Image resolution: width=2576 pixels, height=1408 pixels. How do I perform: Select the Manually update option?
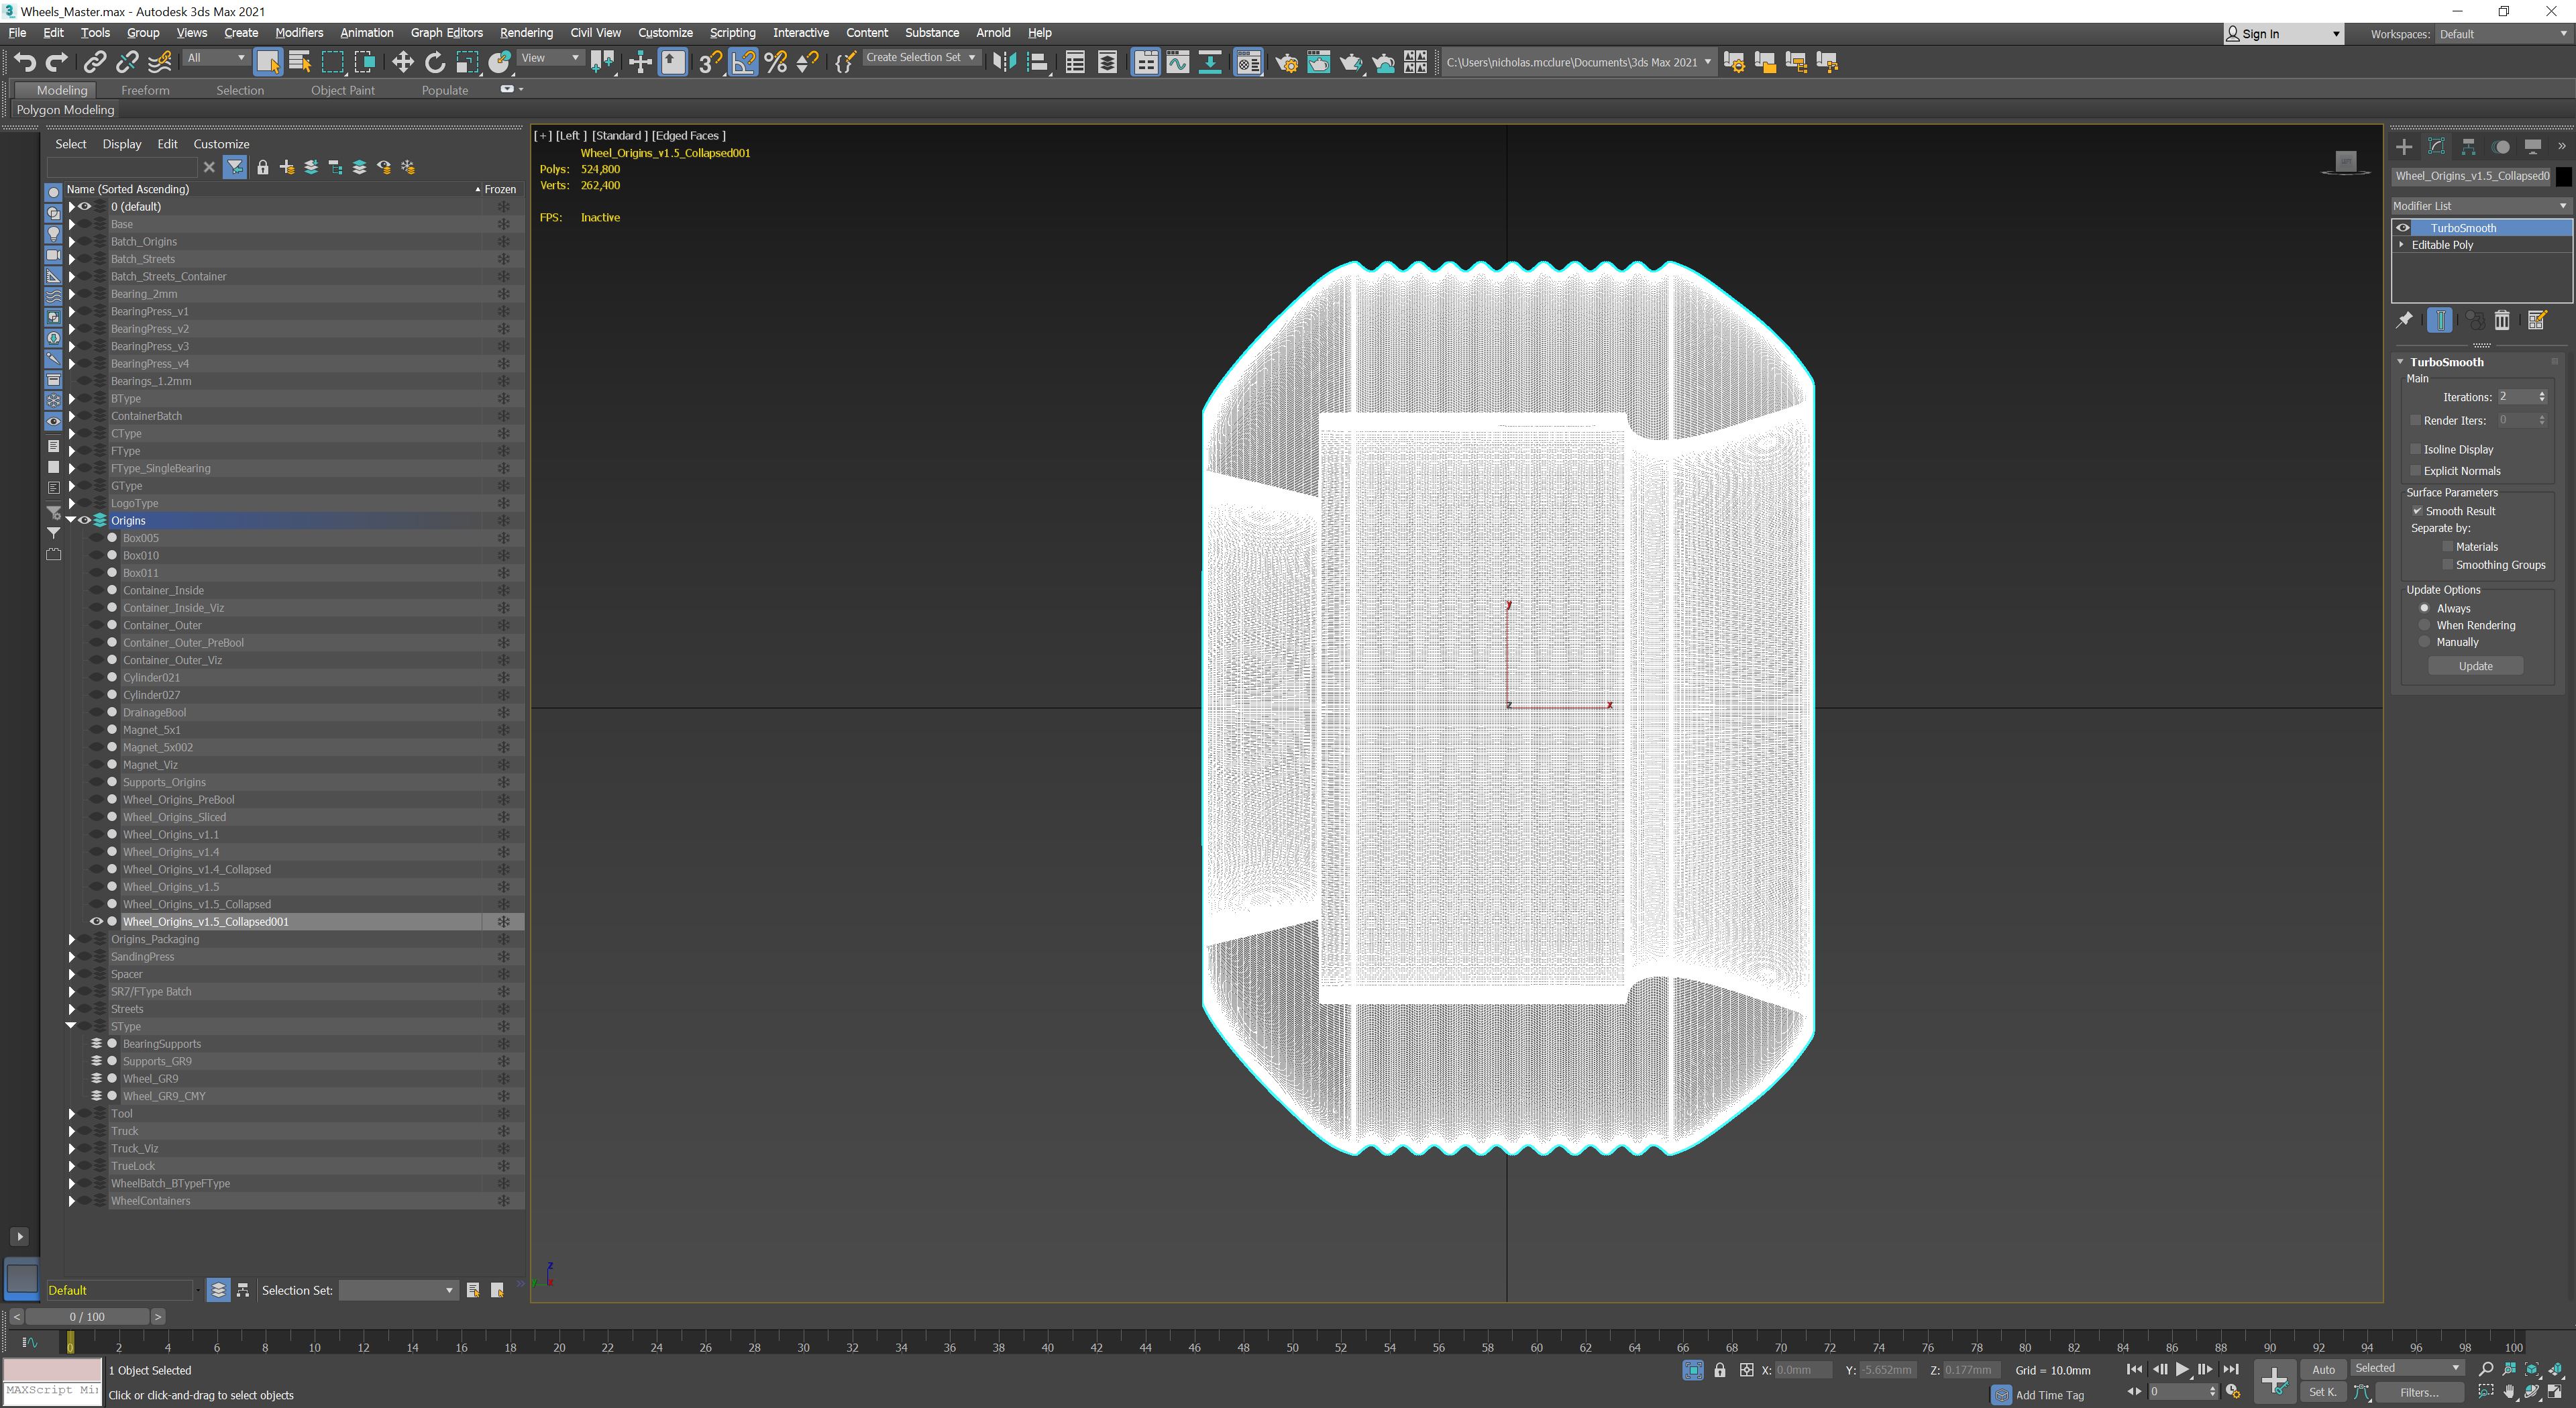click(x=2424, y=641)
